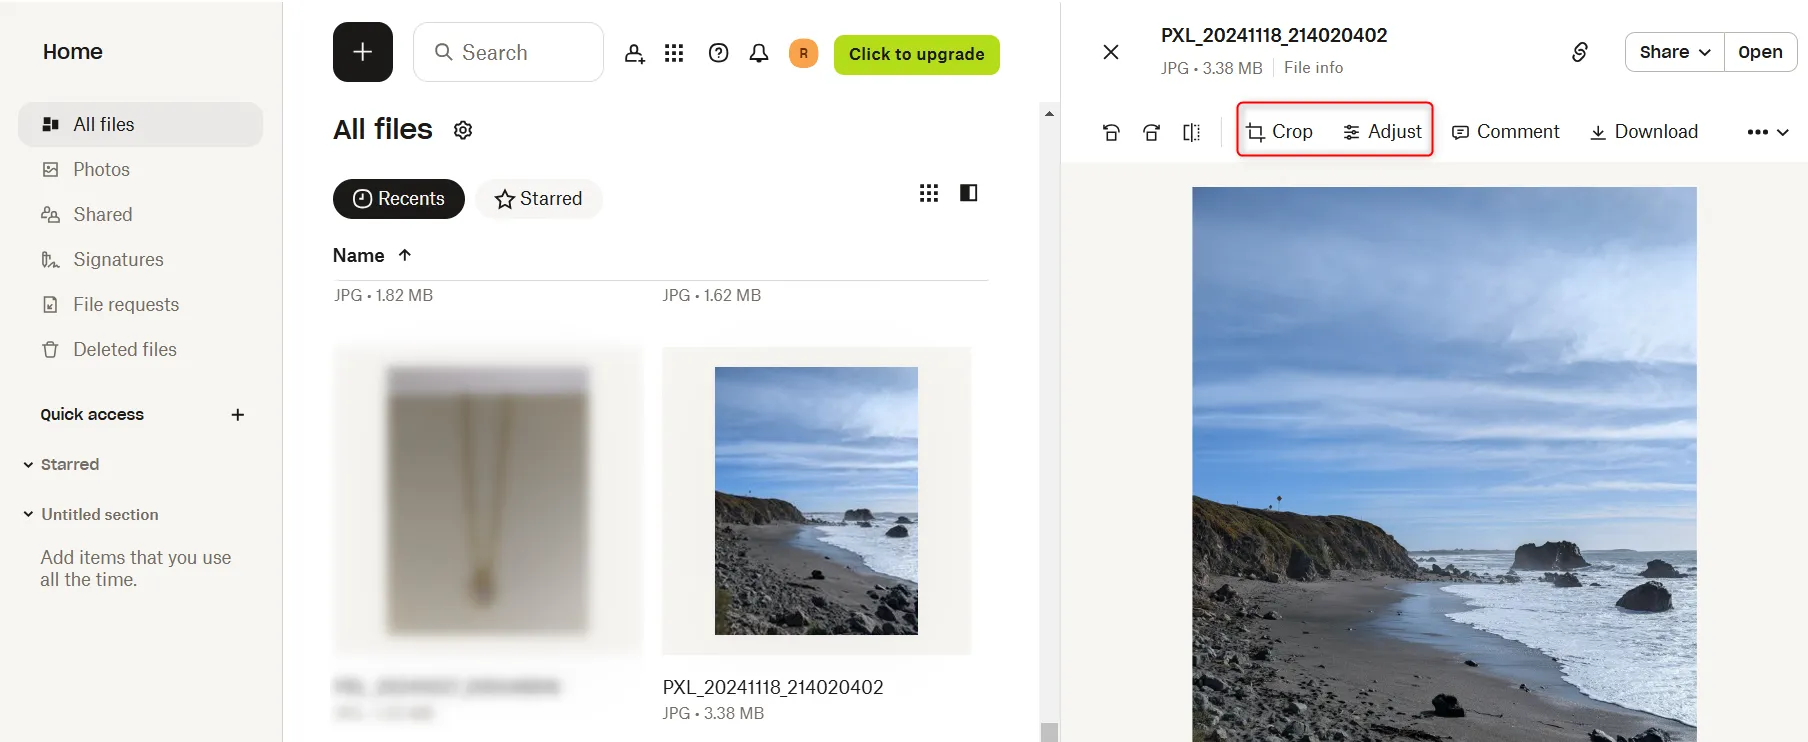The image size is (1808, 742).
Task: Open the File info link
Action: click(x=1313, y=68)
